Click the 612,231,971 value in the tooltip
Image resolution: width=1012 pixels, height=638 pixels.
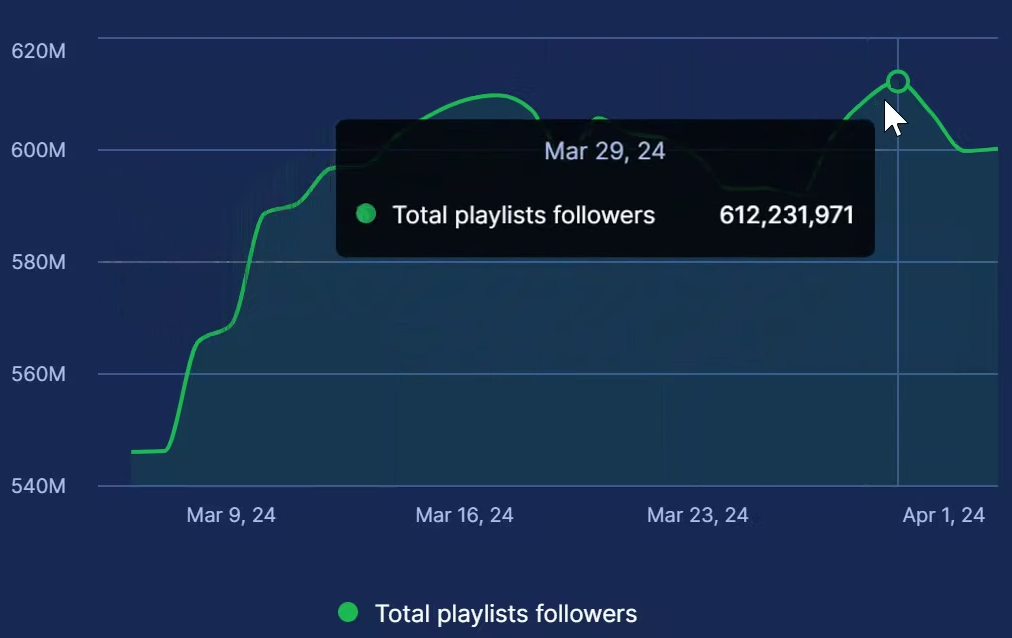(787, 214)
